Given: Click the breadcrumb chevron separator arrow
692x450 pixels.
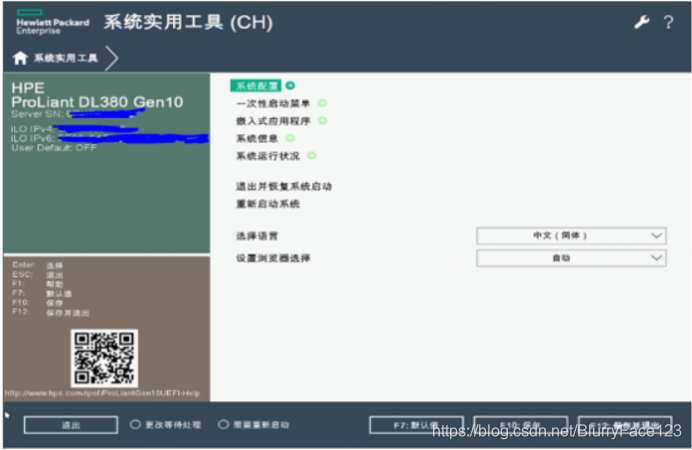Looking at the screenshot, I should click(x=112, y=58).
